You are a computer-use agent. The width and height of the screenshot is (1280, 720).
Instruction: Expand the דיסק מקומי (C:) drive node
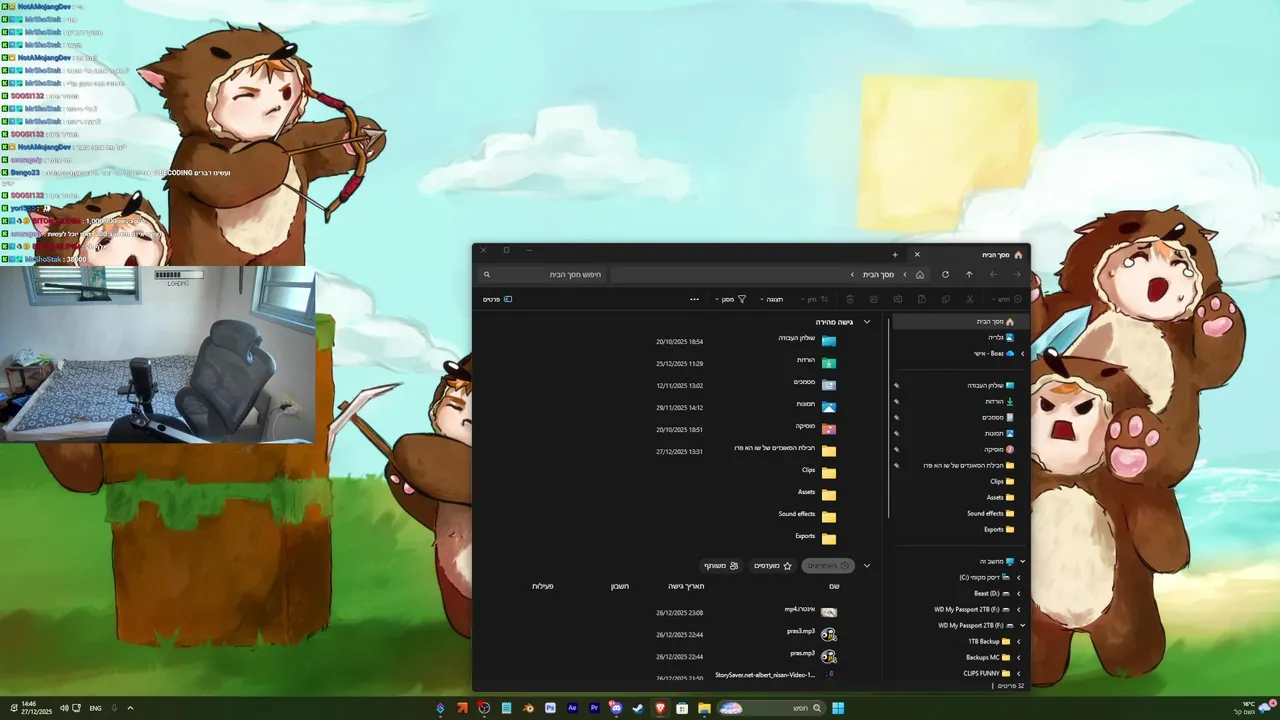(x=1018, y=577)
